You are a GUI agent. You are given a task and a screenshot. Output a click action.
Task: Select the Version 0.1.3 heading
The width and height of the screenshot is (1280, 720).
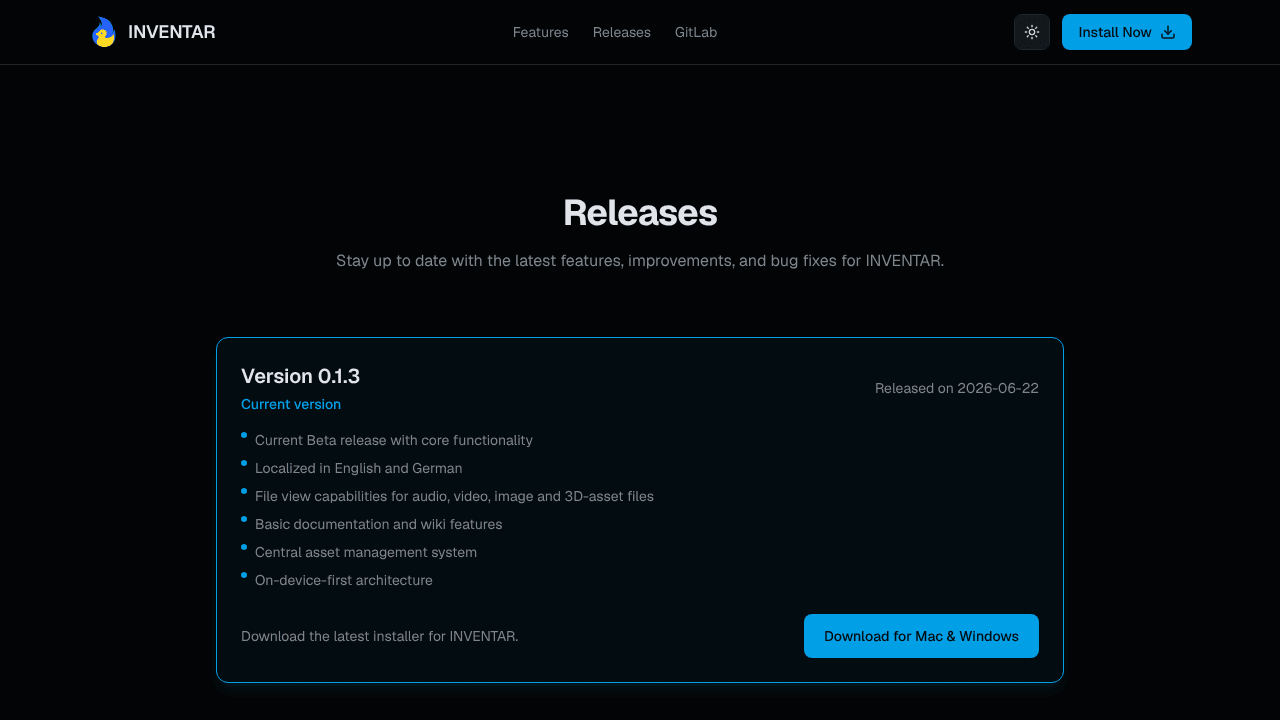300,376
